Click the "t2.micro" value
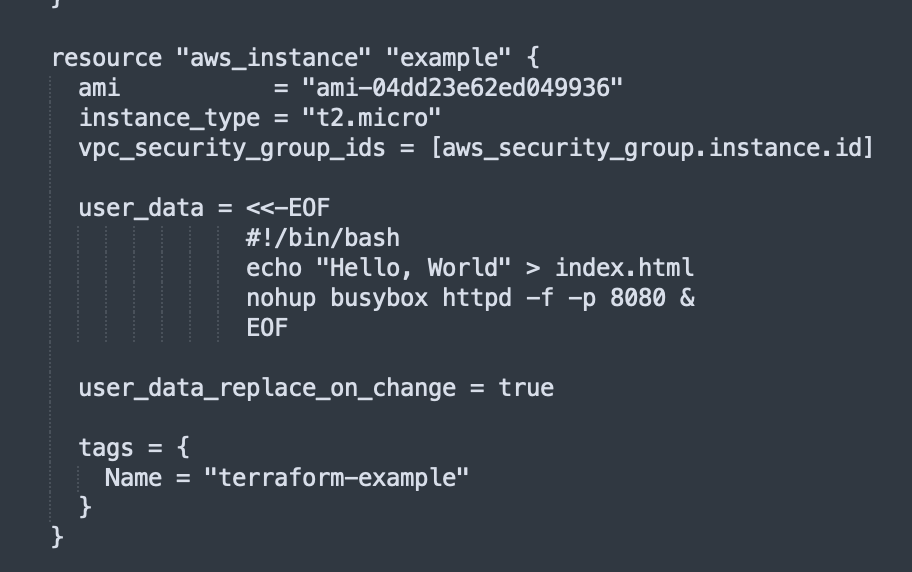Viewport: 912px width, 572px height. point(371,118)
